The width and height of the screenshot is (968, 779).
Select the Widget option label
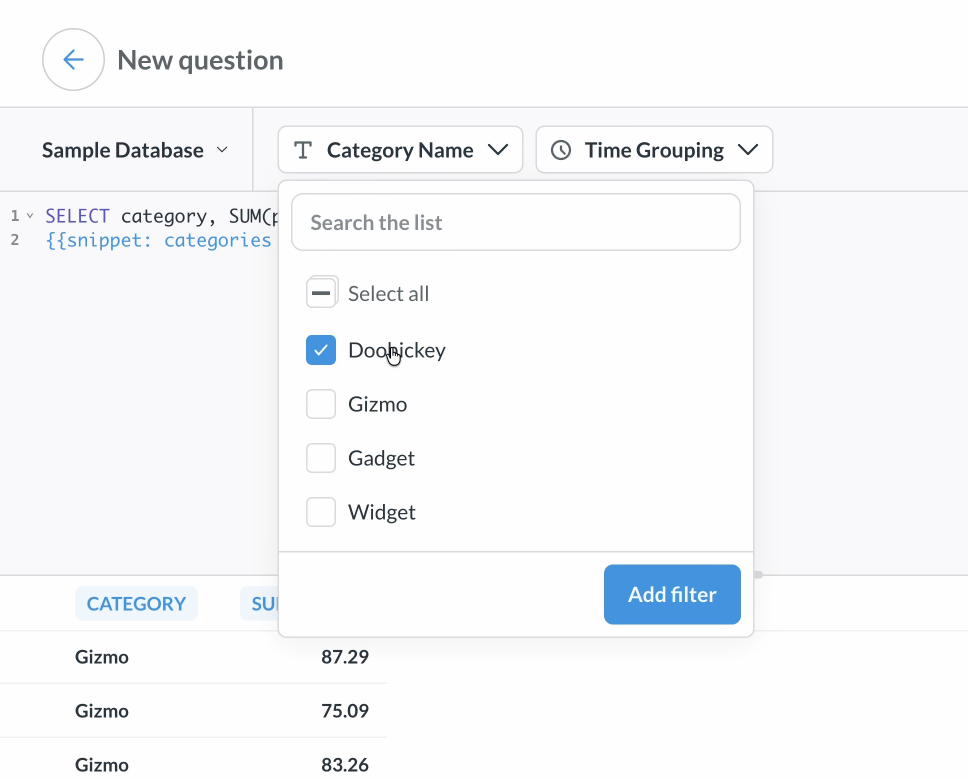382,512
